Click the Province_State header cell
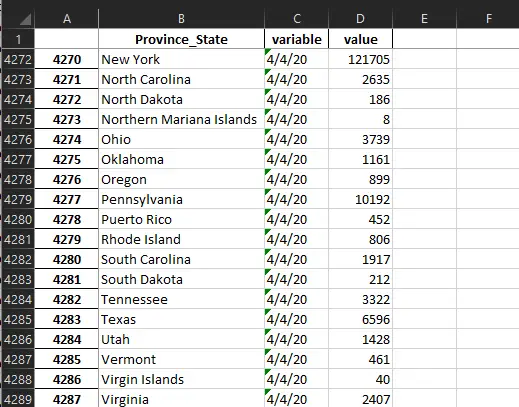This screenshot has width=519, height=407. [x=181, y=39]
